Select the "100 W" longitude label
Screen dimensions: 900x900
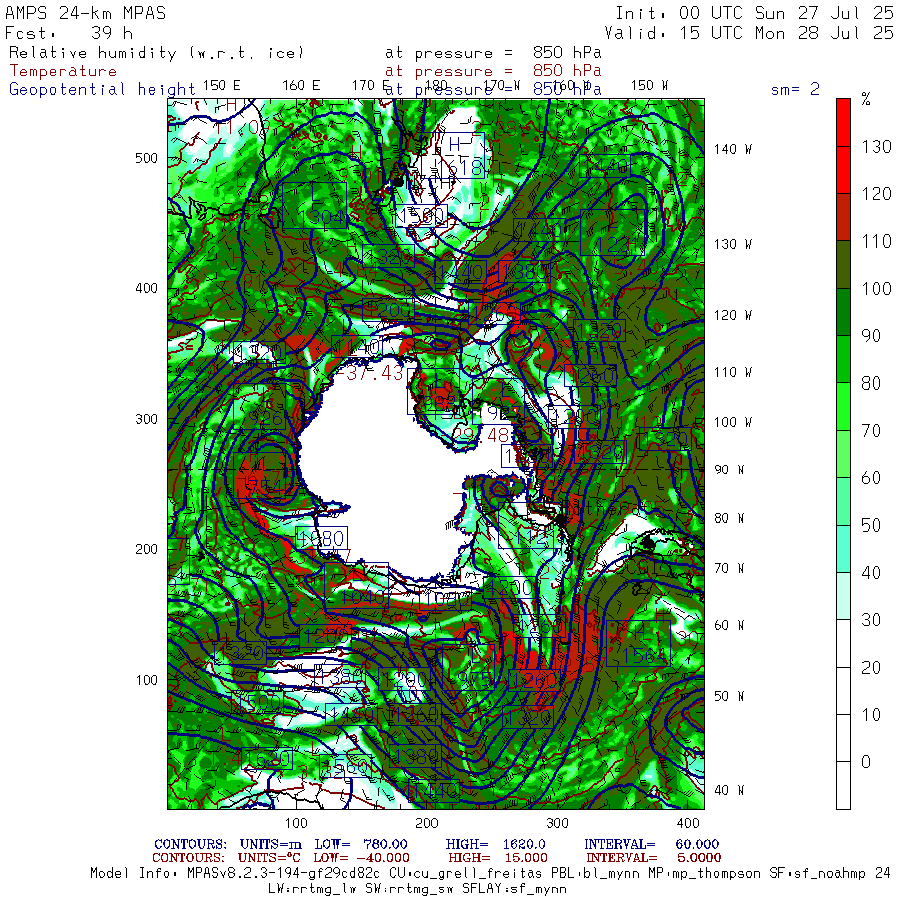point(732,422)
